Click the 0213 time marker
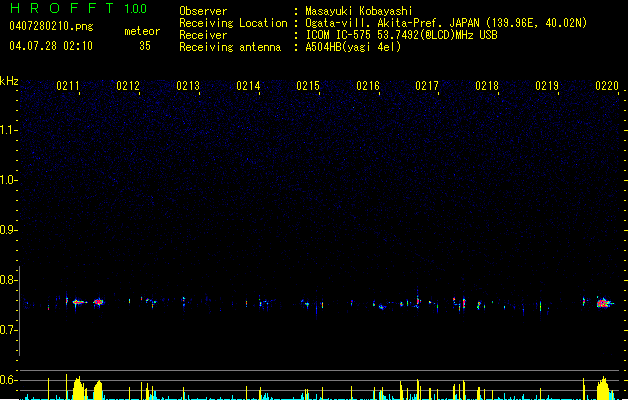This screenshot has width=629, height=400. tap(188, 86)
